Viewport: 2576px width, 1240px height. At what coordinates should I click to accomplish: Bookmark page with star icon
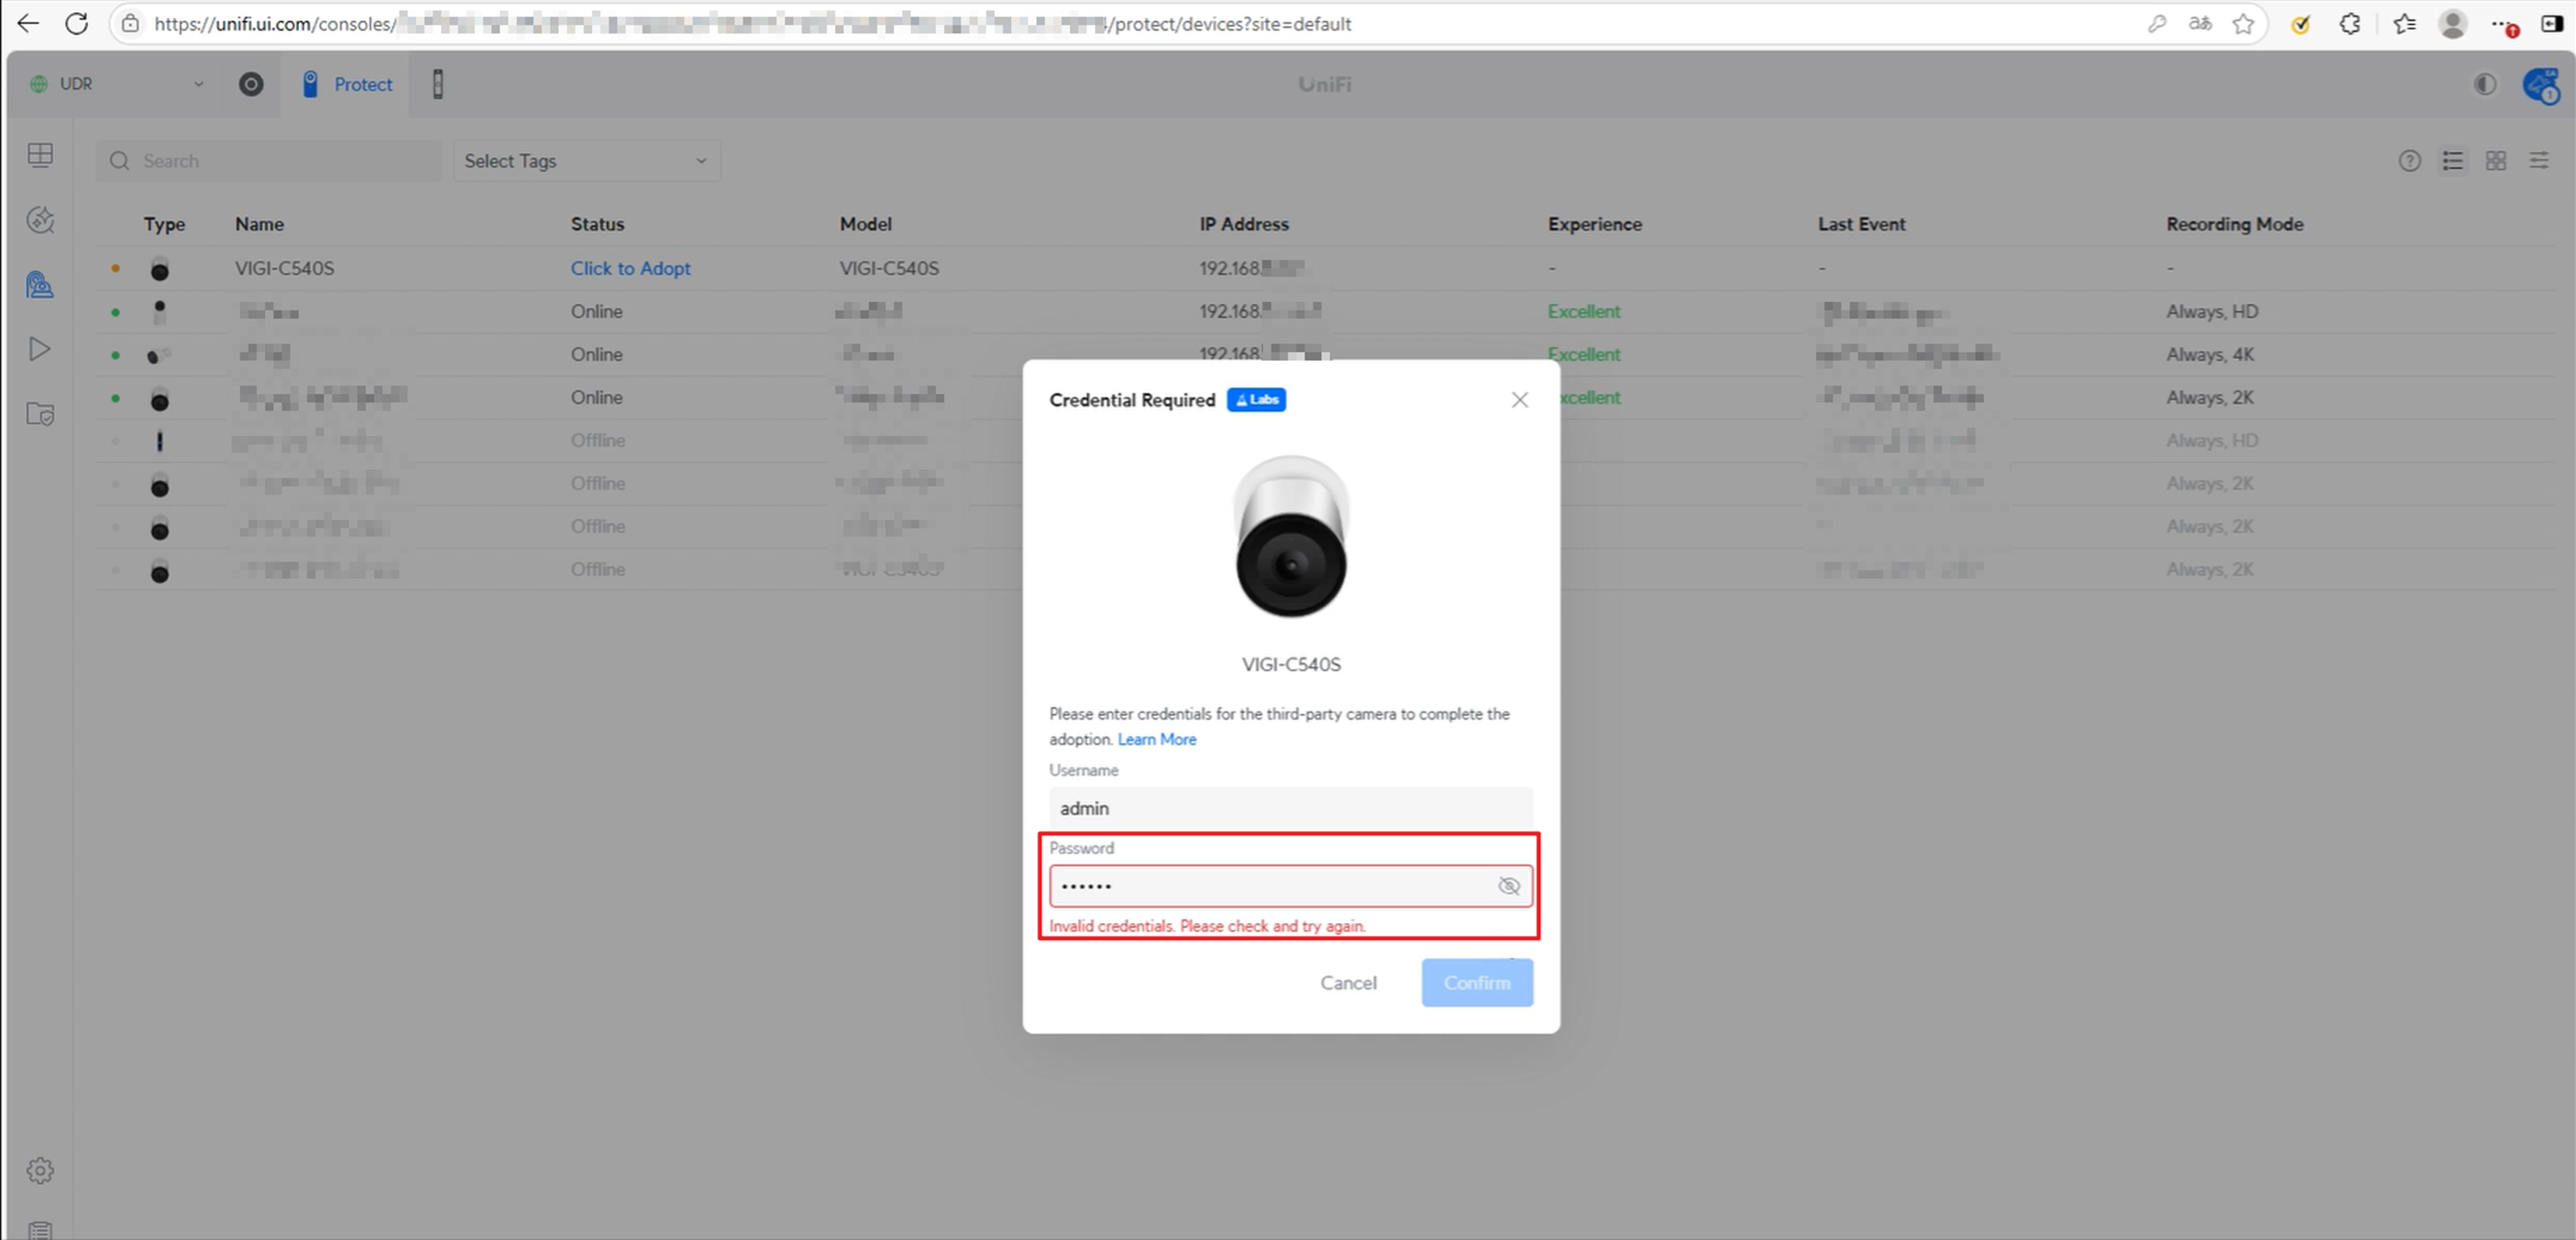coord(2243,23)
